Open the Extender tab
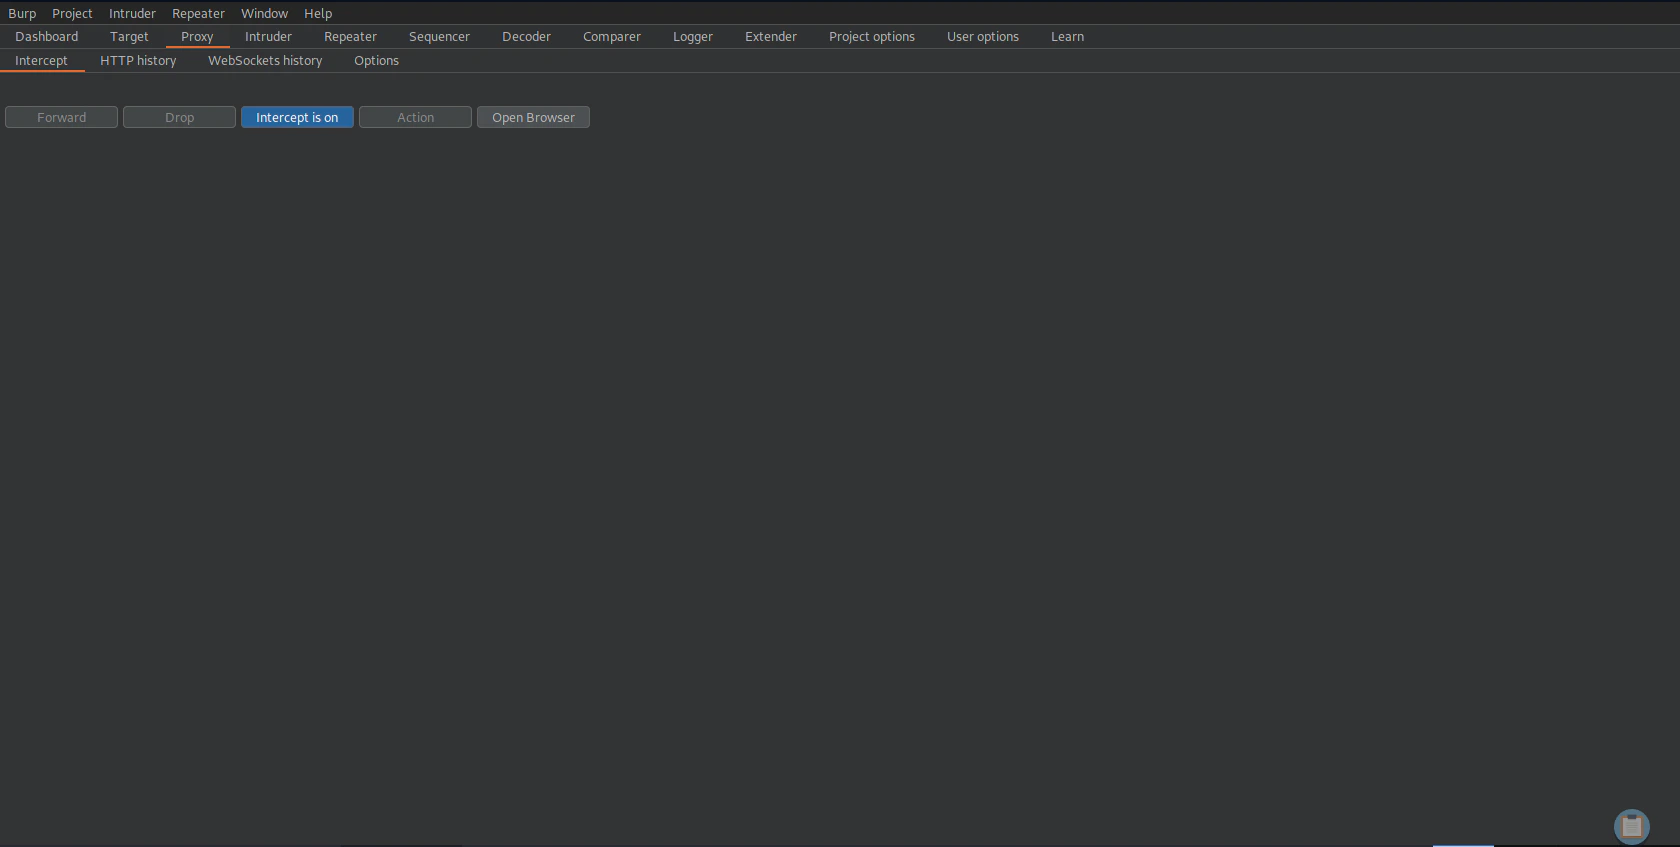This screenshot has width=1680, height=847. 771,36
